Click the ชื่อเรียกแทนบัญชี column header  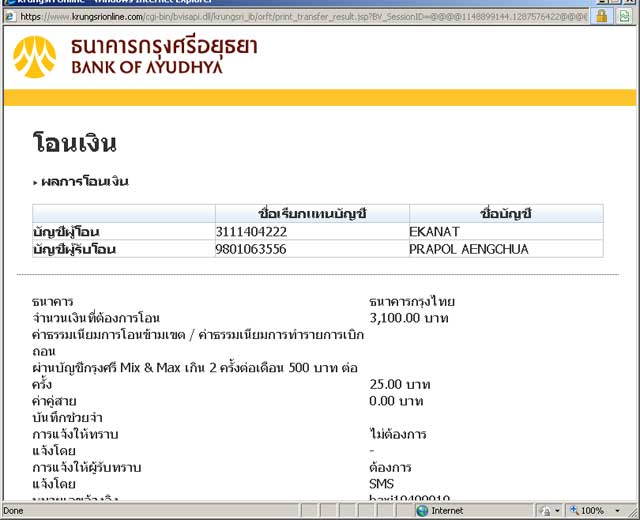point(312,213)
